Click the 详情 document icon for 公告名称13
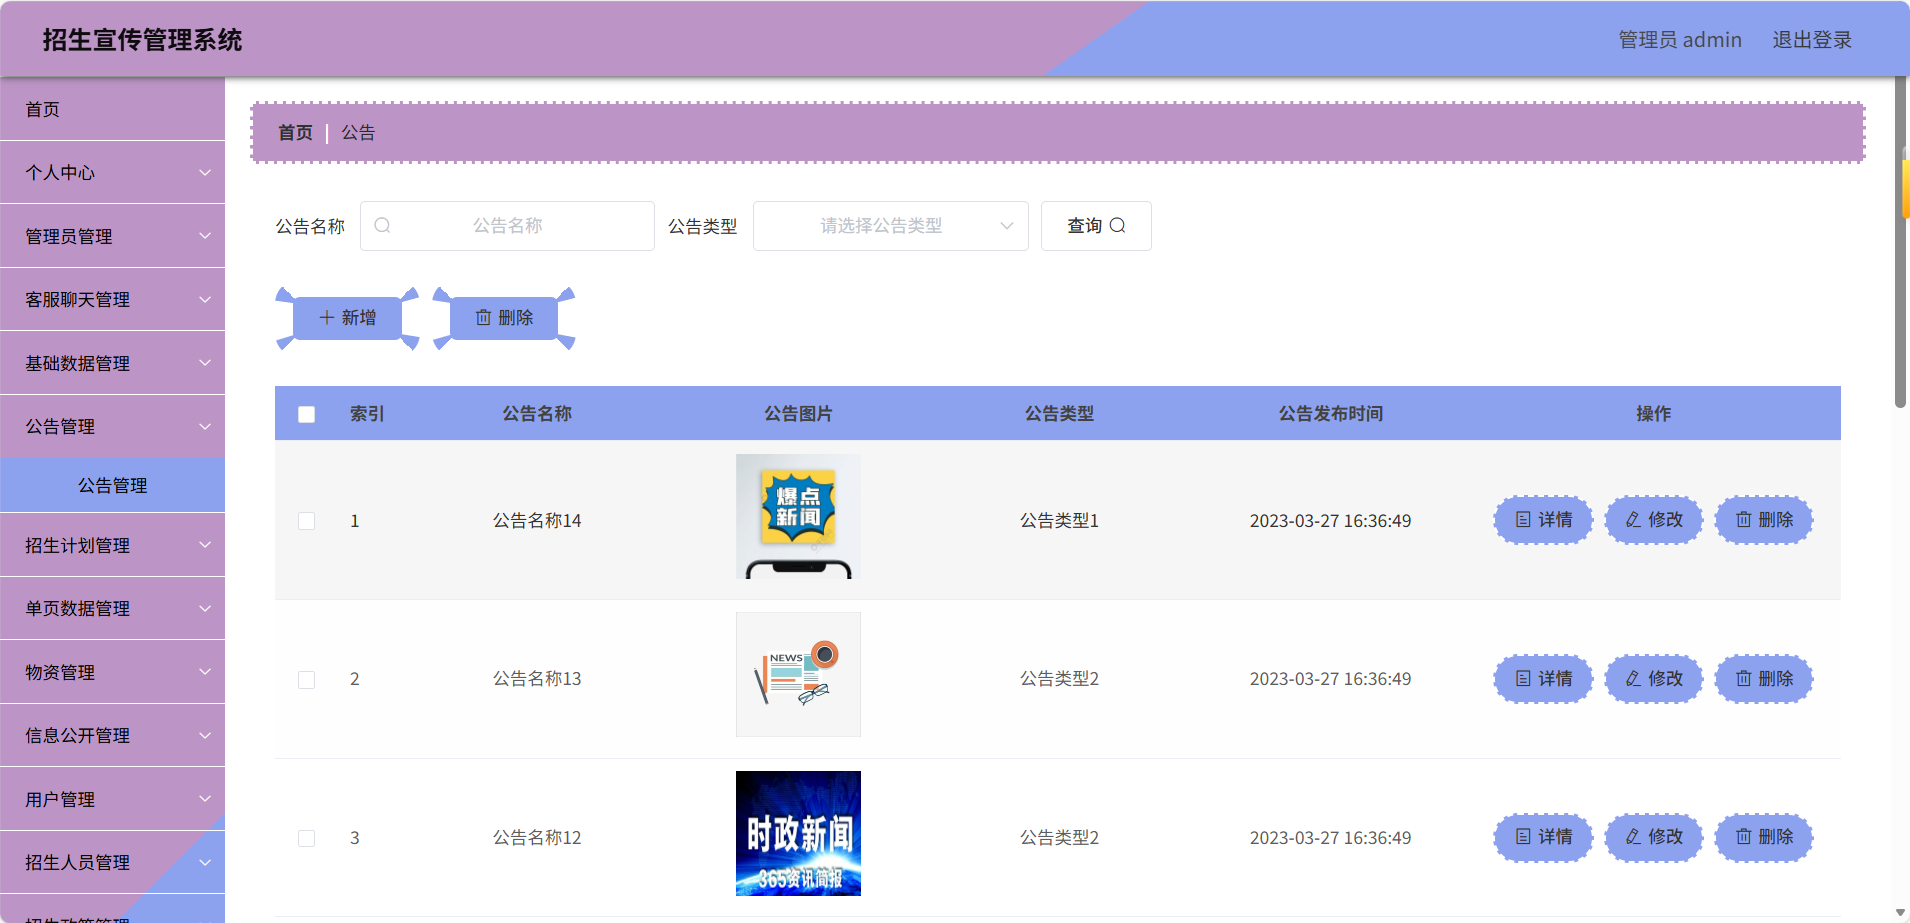Screen dimensions: 1910x923 (x=1523, y=679)
